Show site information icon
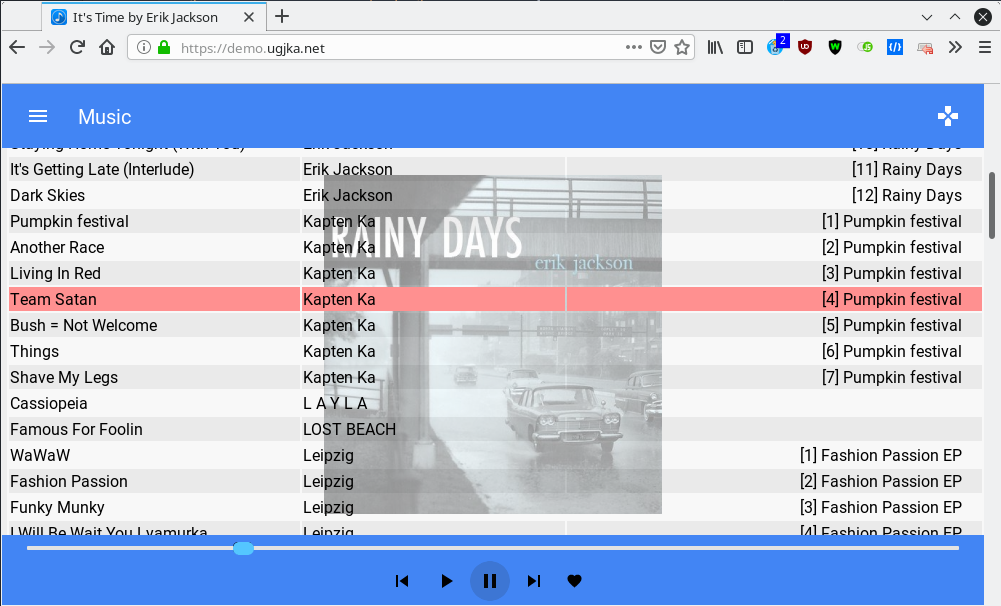1001x606 pixels. point(144,47)
